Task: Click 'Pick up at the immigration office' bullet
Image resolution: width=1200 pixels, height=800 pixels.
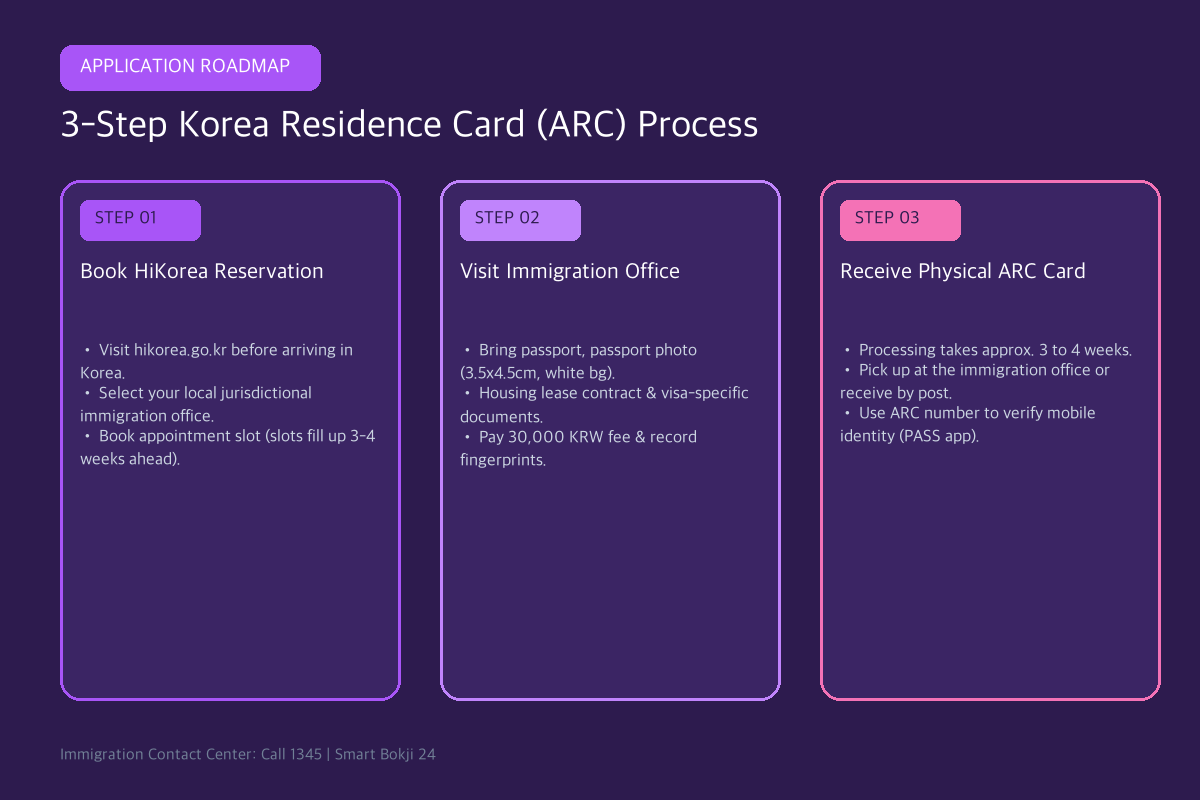Action: pos(975,381)
